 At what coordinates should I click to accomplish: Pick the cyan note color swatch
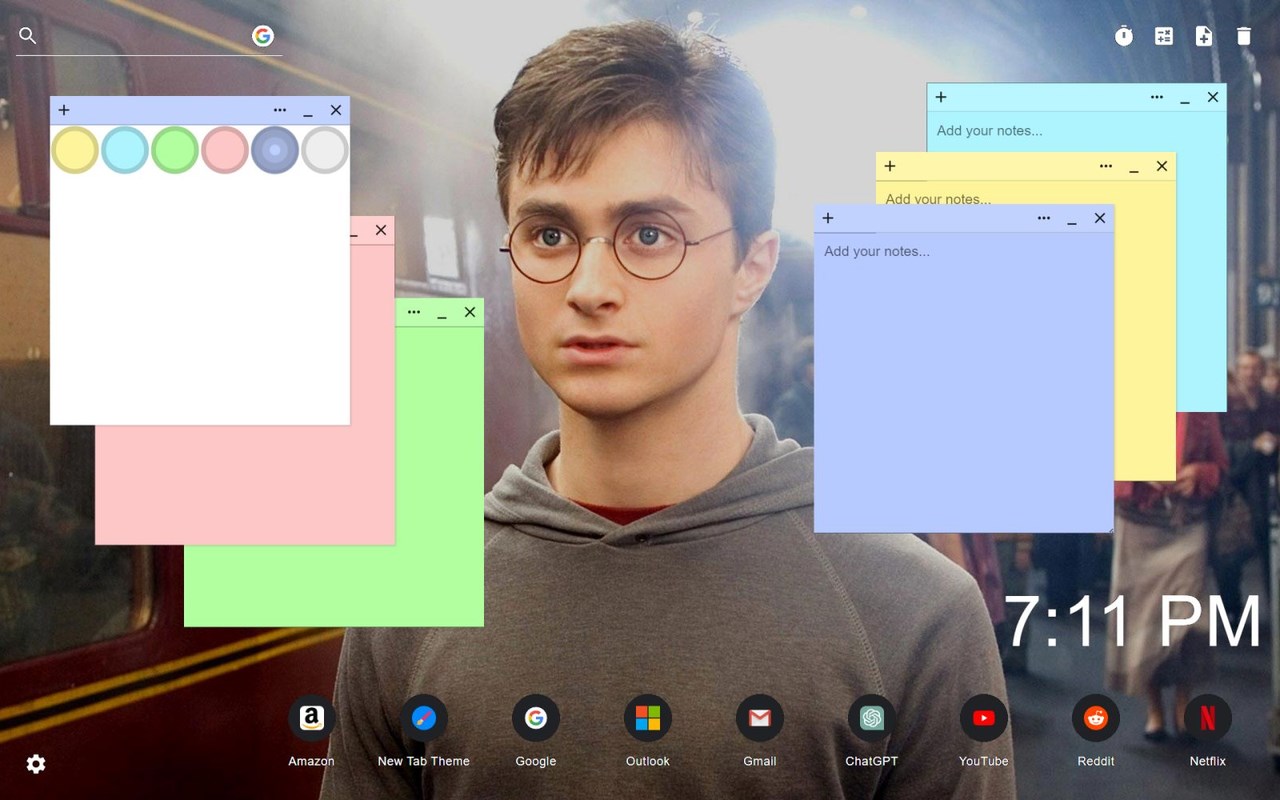click(x=125, y=150)
